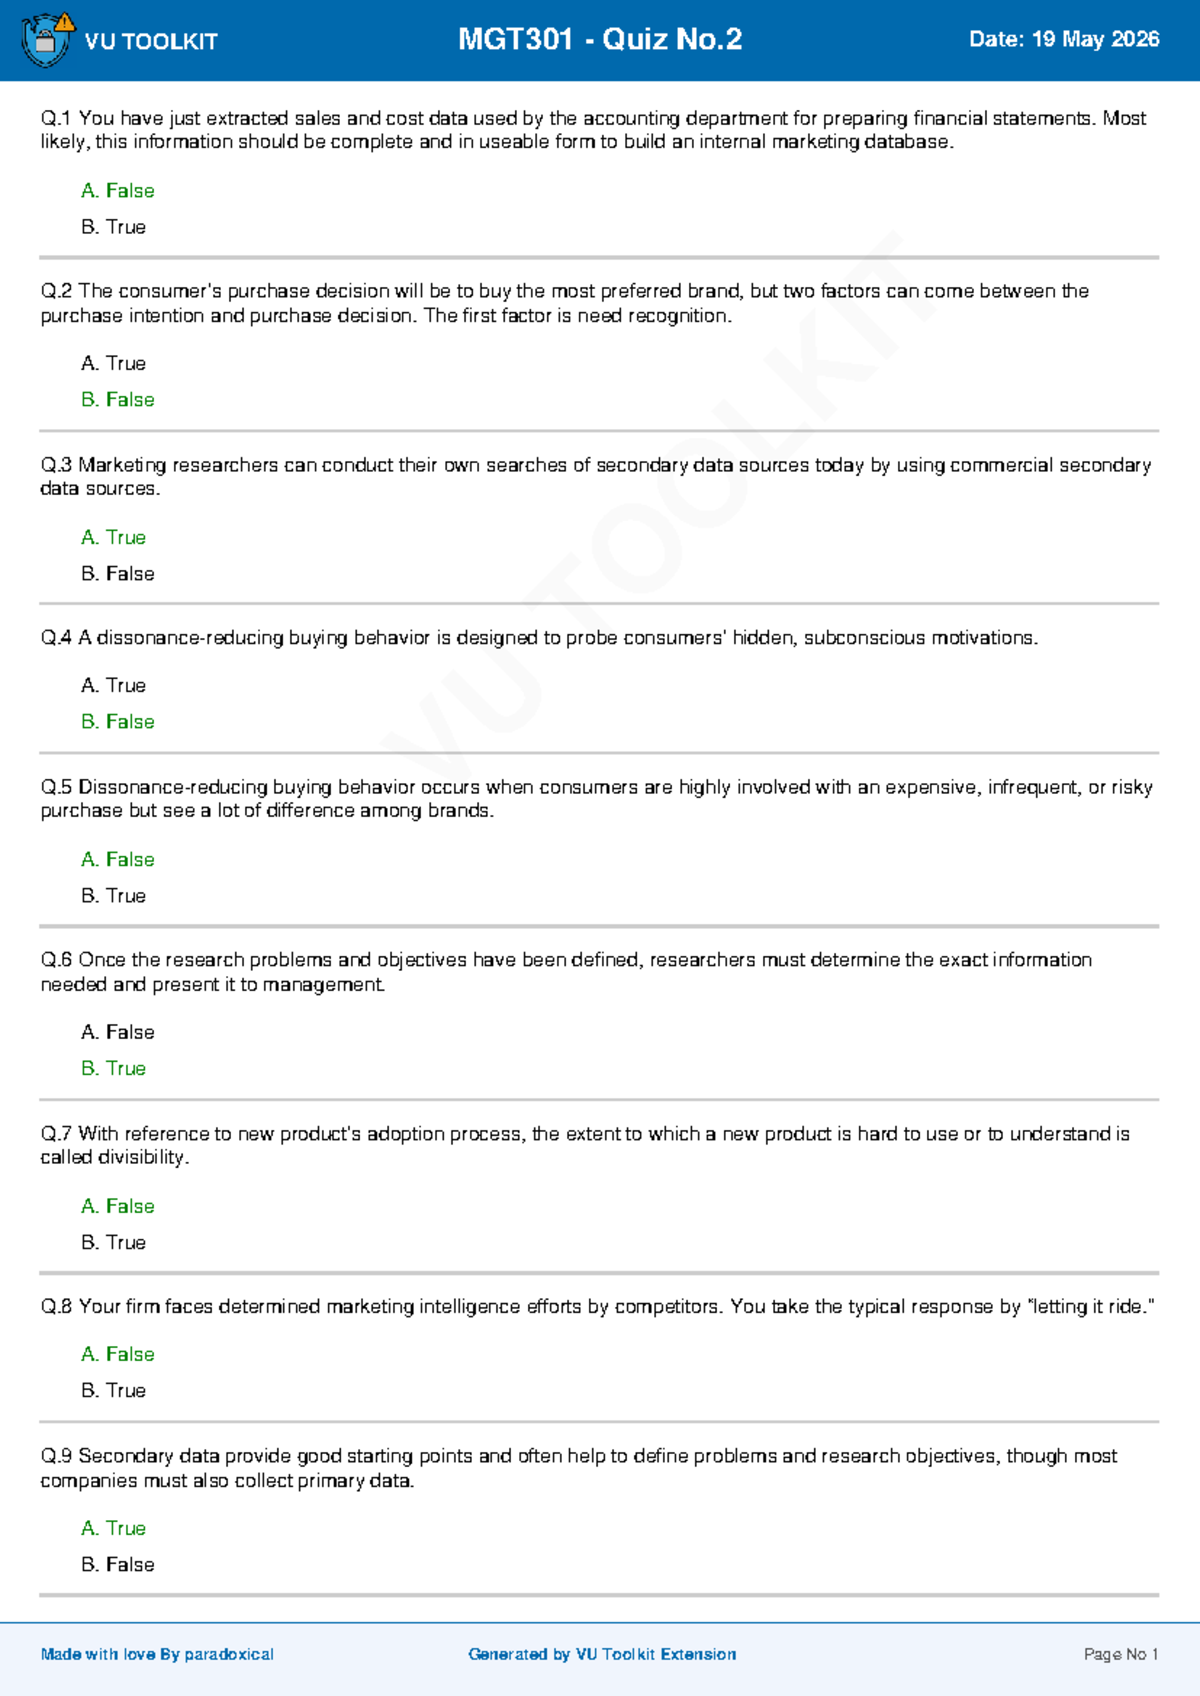Screen dimensions: 1200x1696
Task: Select A. True under Q.2
Action: (114, 363)
